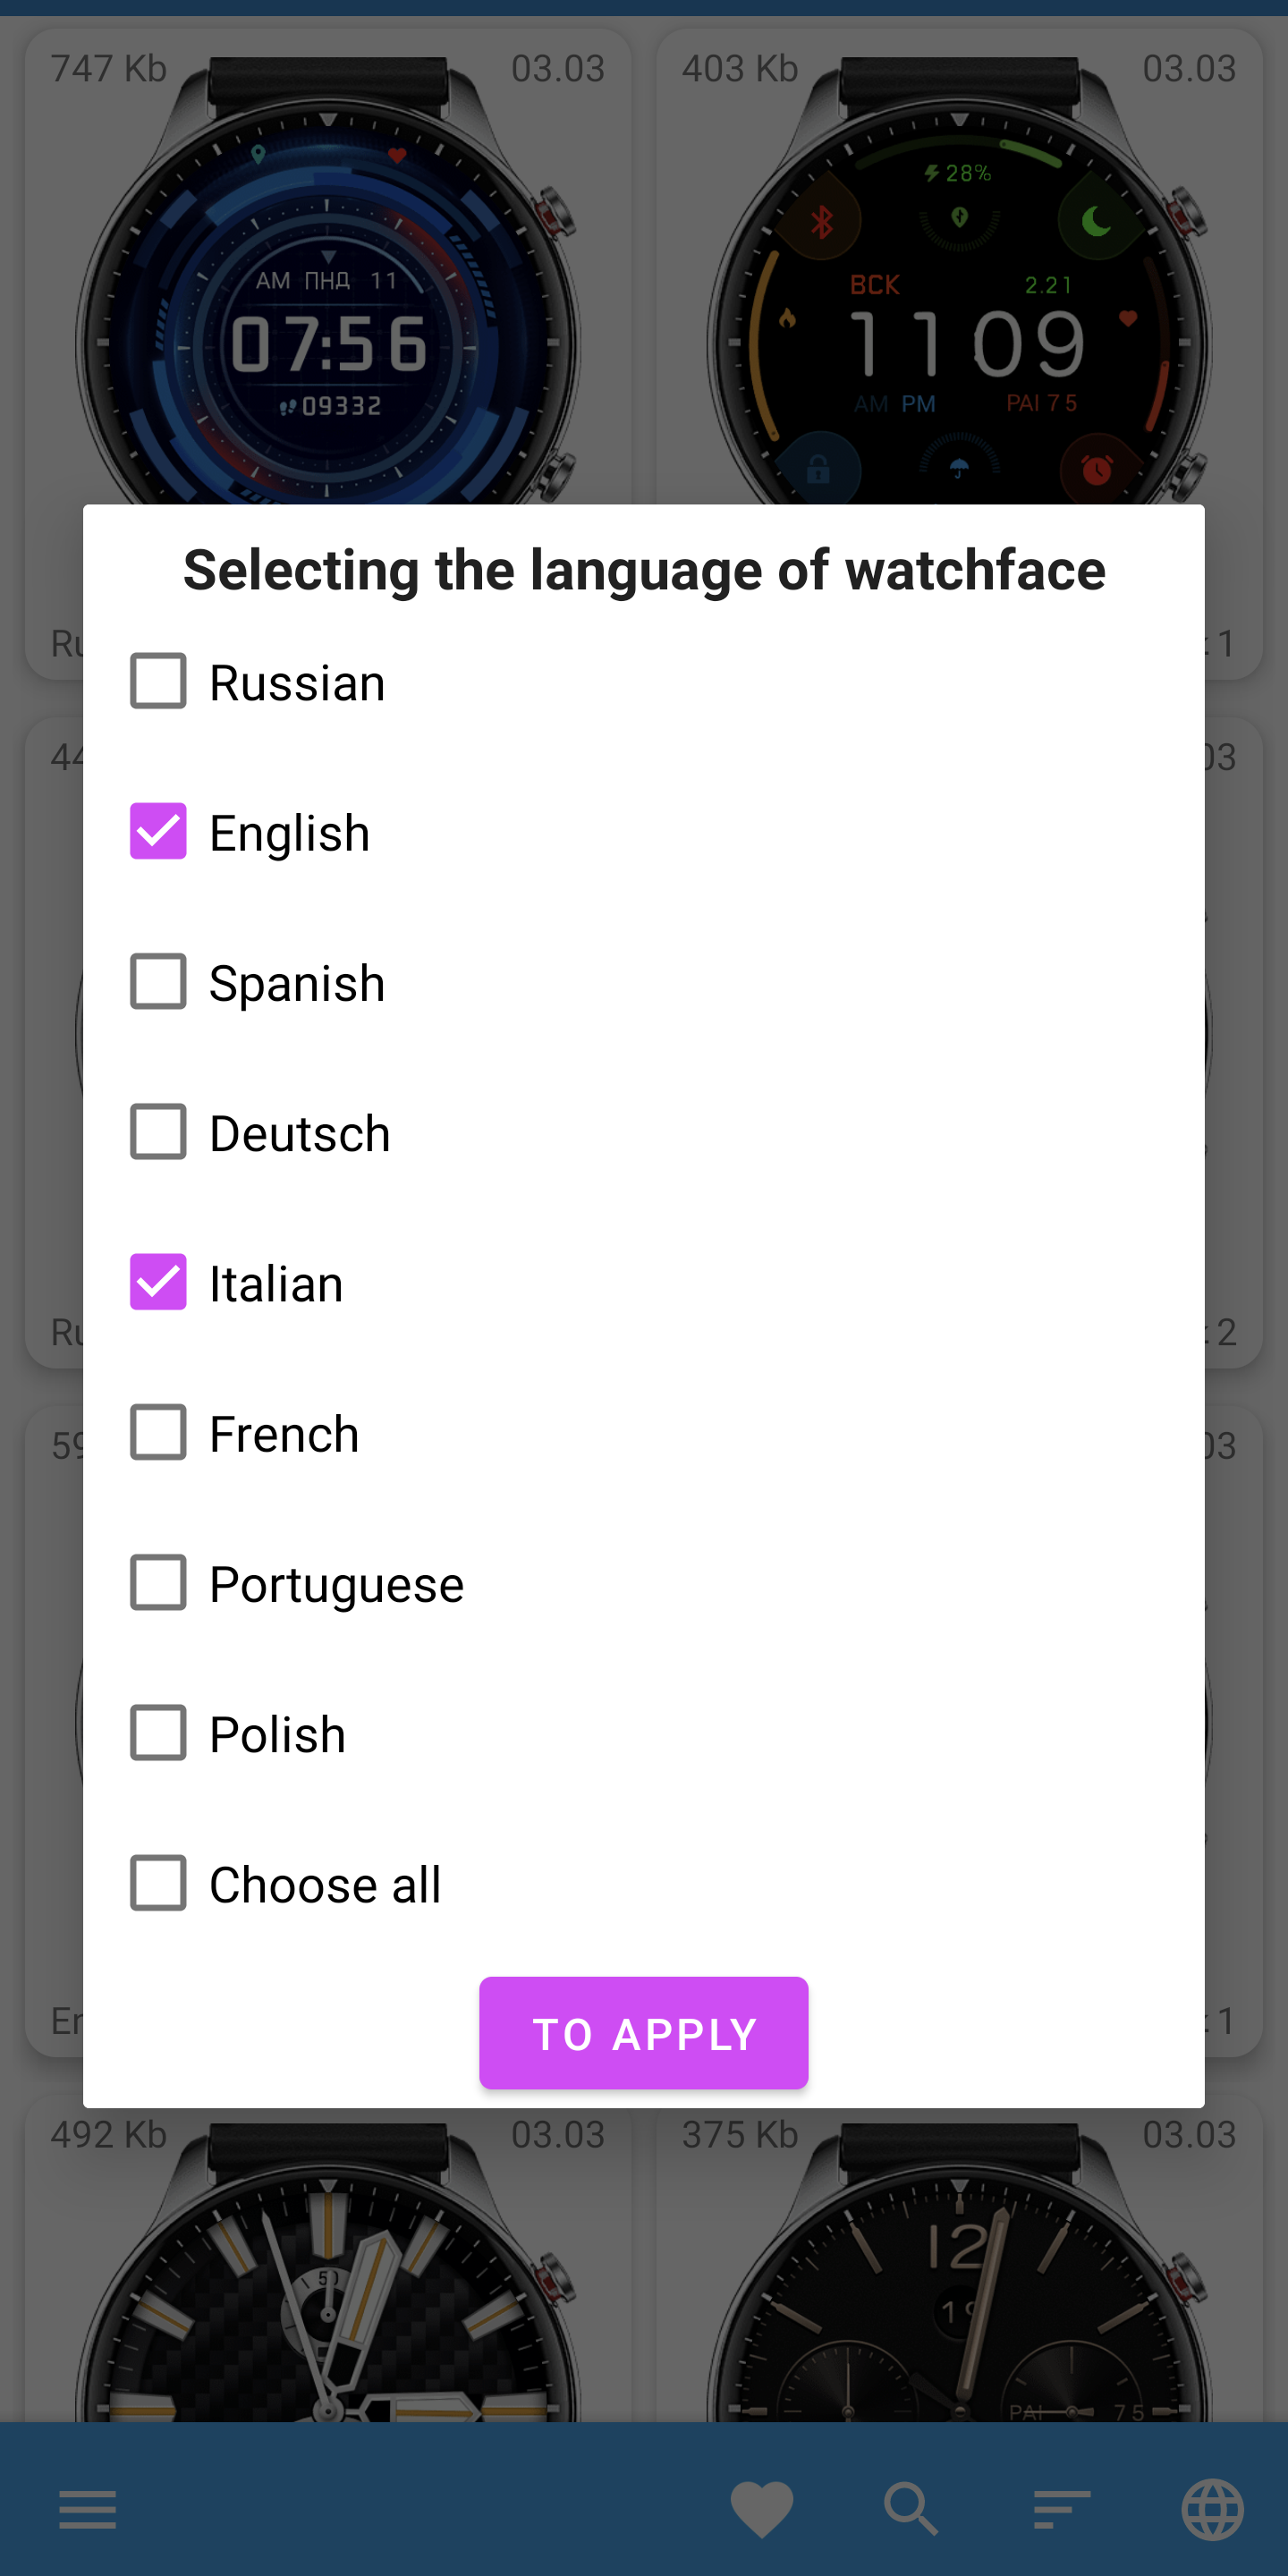Check the Polish language box

(x=158, y=1733)
